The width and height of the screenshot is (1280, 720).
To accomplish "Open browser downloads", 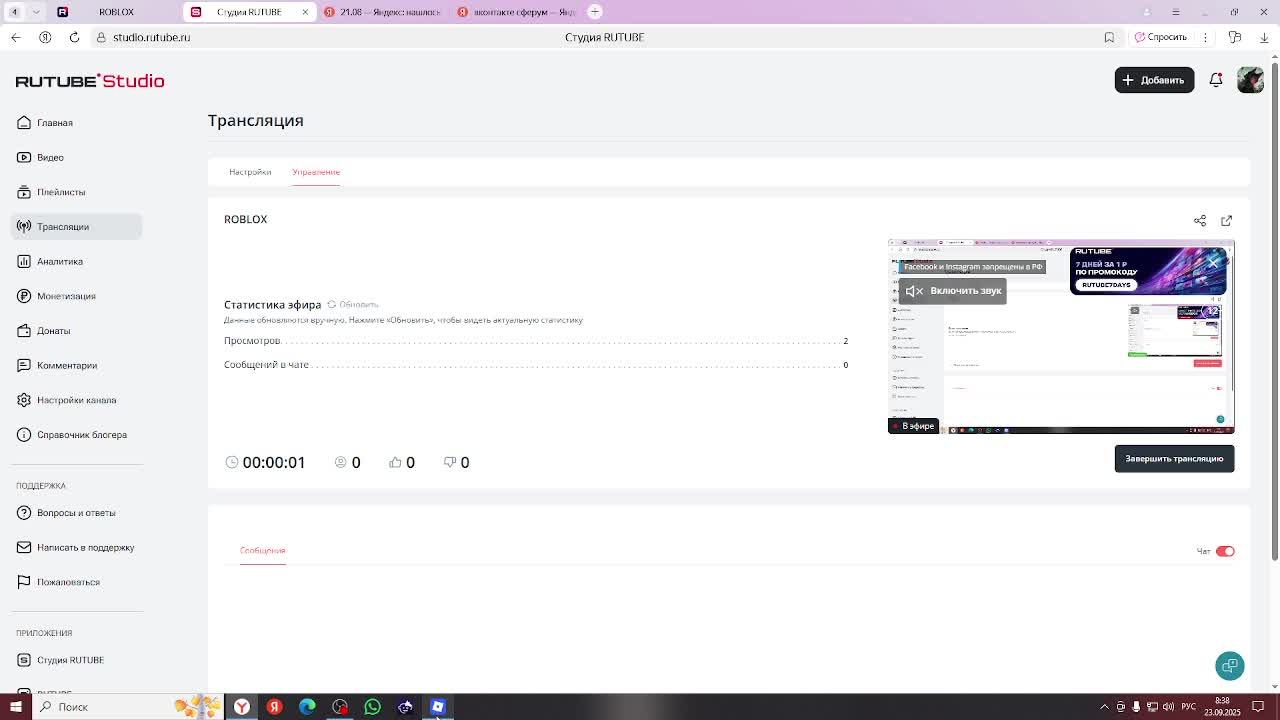I will click(x=1264, y=37).
